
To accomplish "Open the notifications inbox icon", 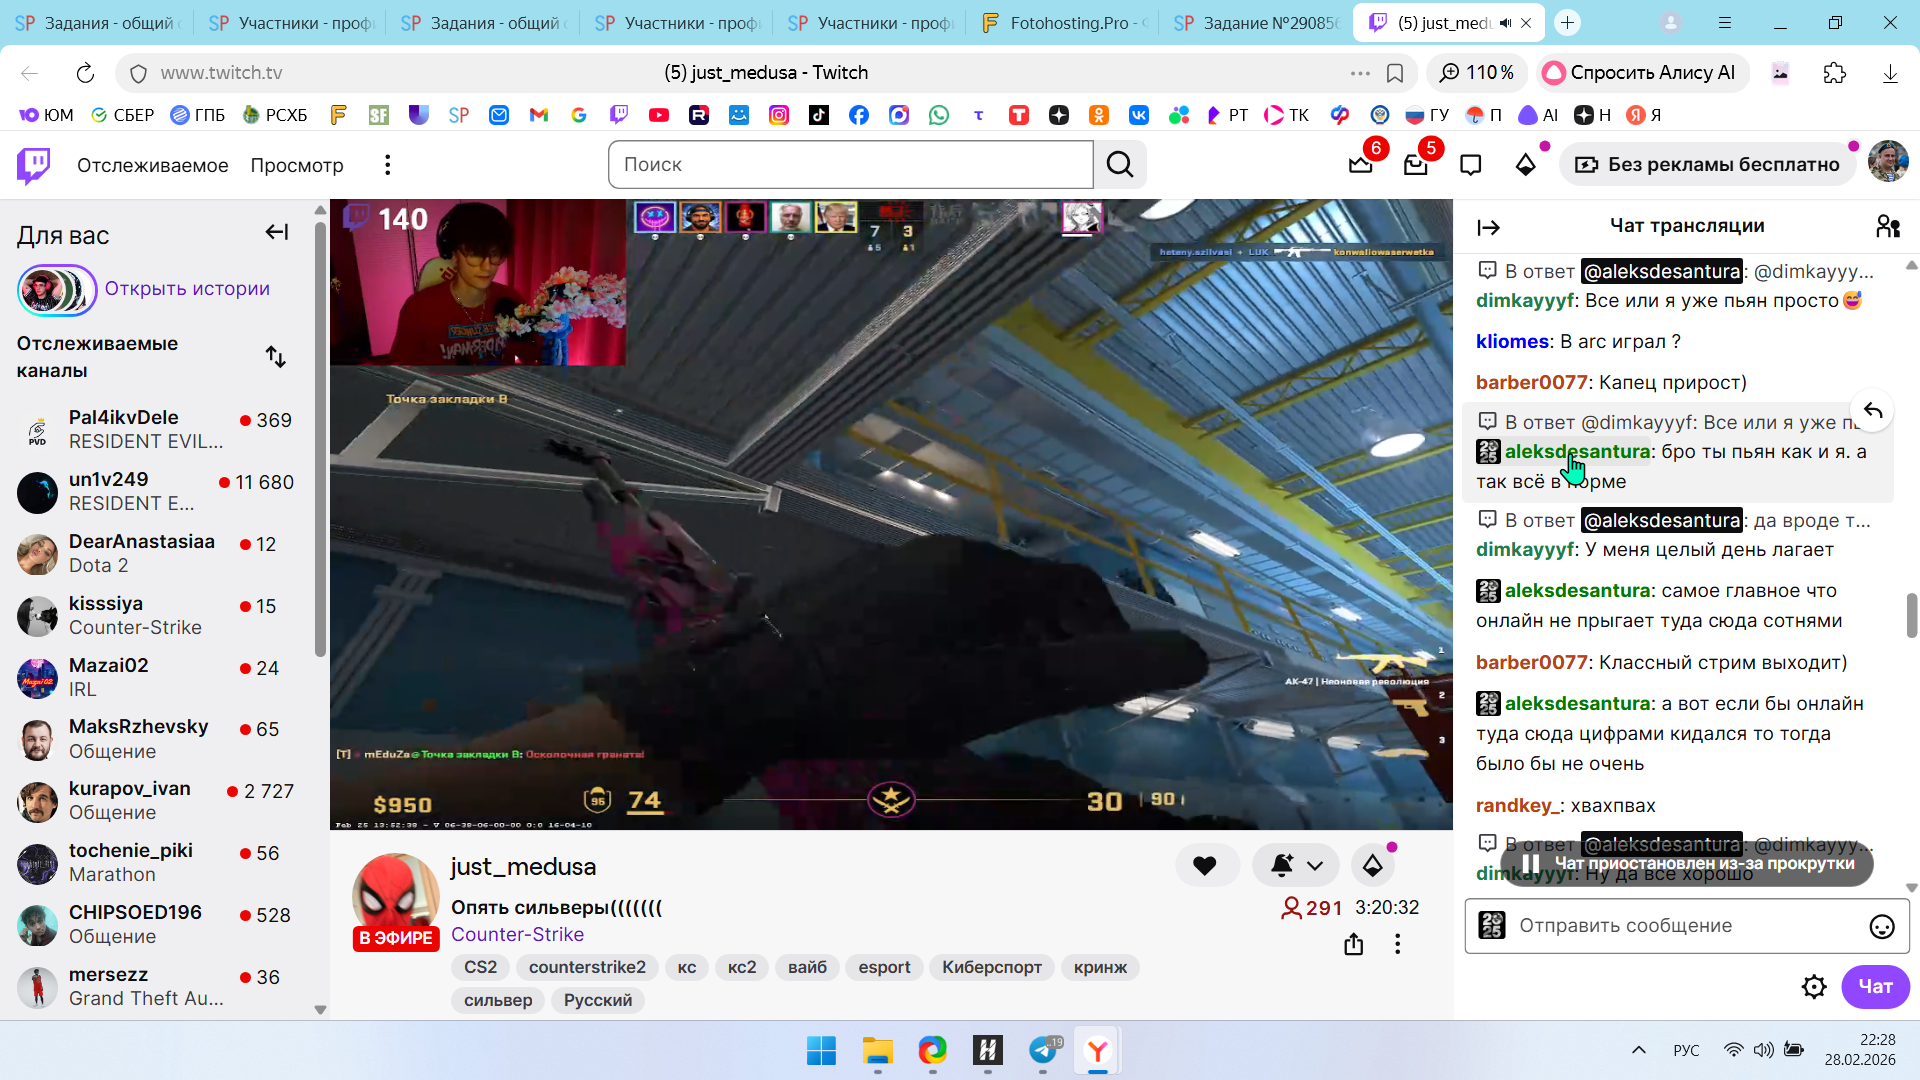I will click(x=1415, y=165).
